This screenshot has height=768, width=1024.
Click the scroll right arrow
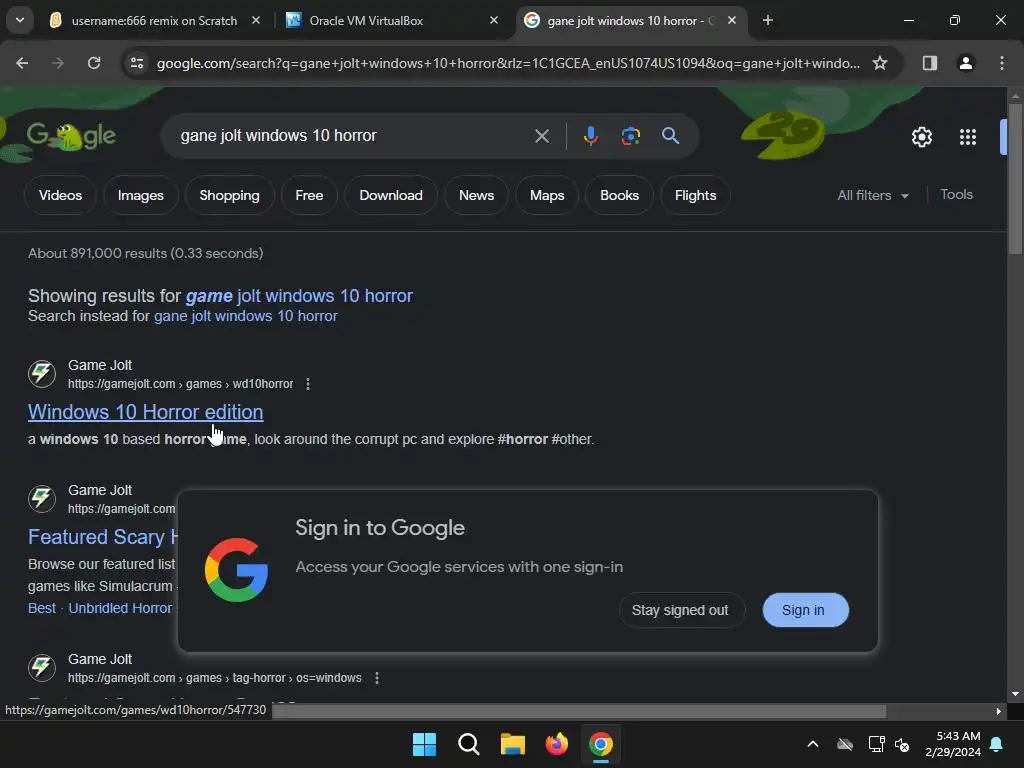click(x=997, y=711)
